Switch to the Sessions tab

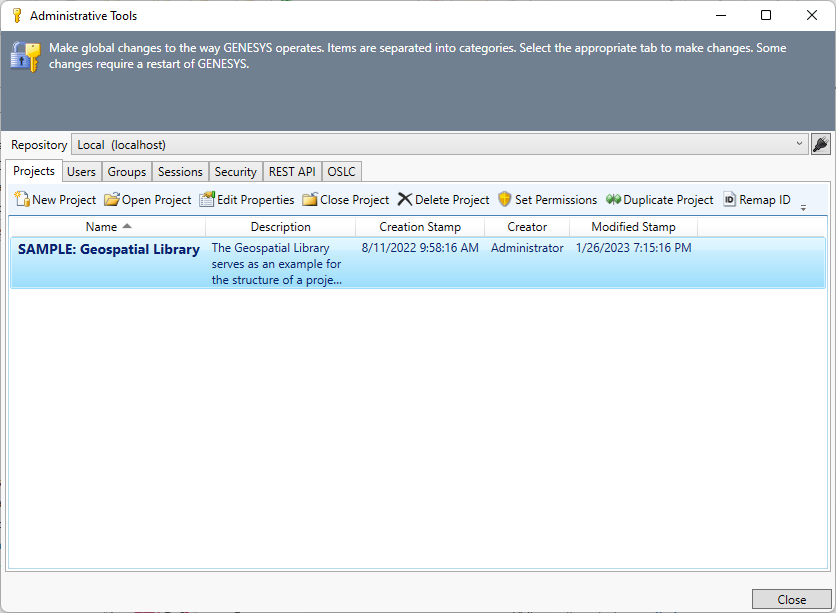click(180, 171)
